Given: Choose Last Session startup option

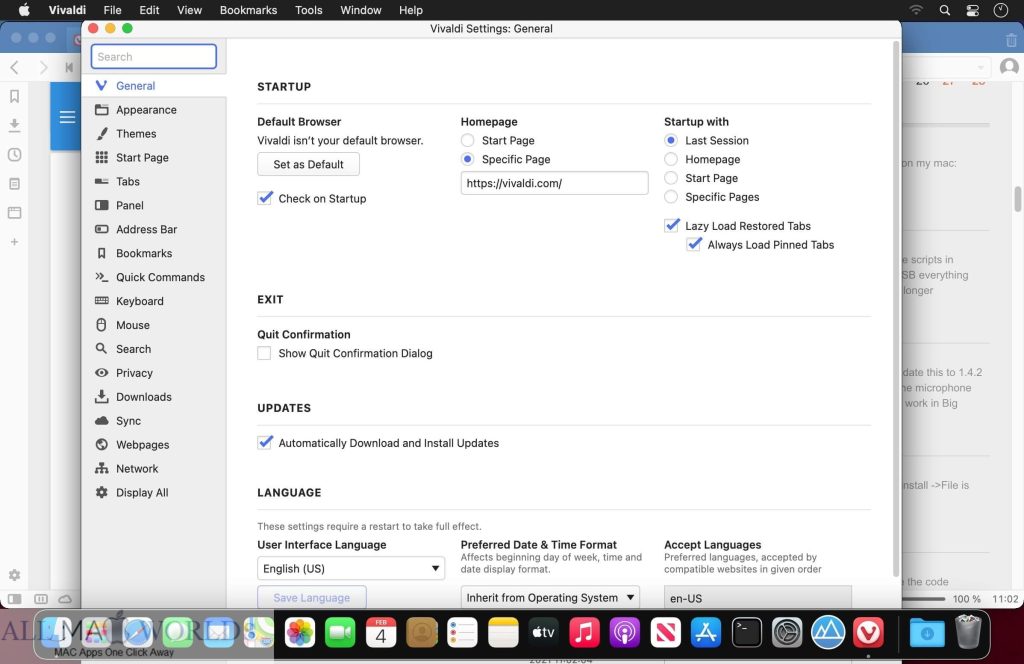Looking at the screenshot, I should [671, 140].
